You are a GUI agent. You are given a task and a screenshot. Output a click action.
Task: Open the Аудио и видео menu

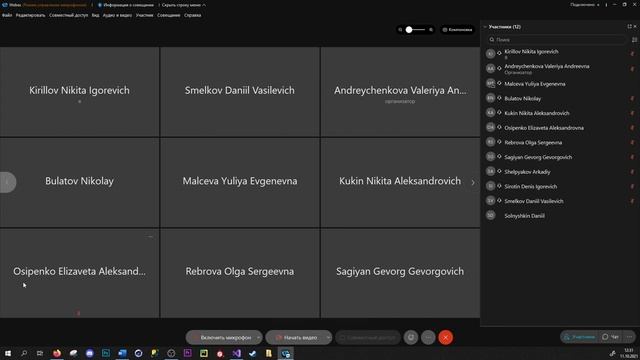pyautogui.click(x=117, y=15)
